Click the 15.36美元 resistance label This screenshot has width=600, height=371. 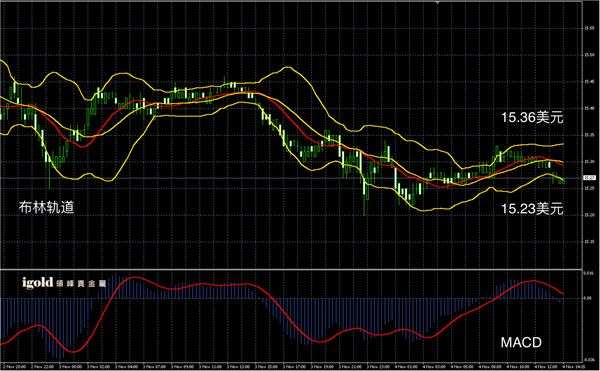point(532,117)
